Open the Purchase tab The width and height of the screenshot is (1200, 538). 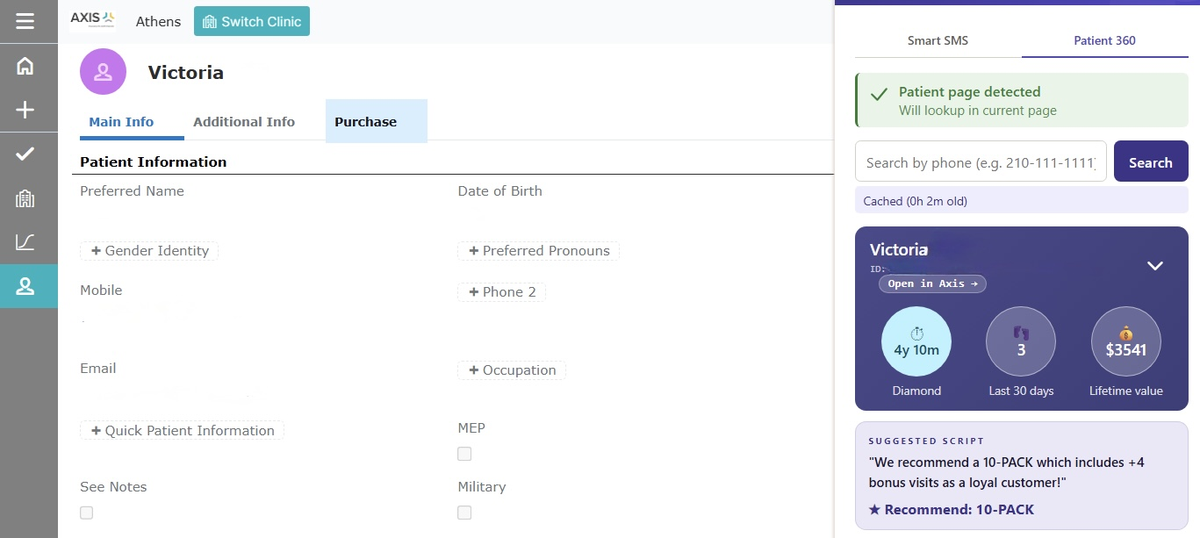pyautogui.click(x=376, y=121)
